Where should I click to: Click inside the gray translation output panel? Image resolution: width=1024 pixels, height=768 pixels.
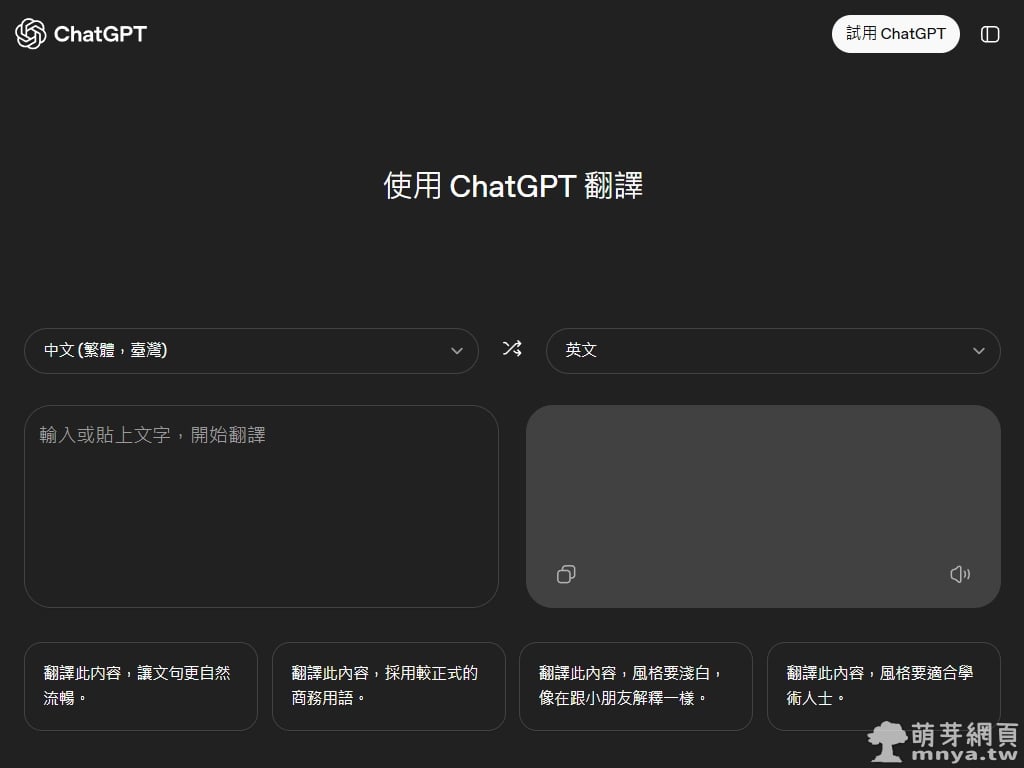(x=762, y=480)
